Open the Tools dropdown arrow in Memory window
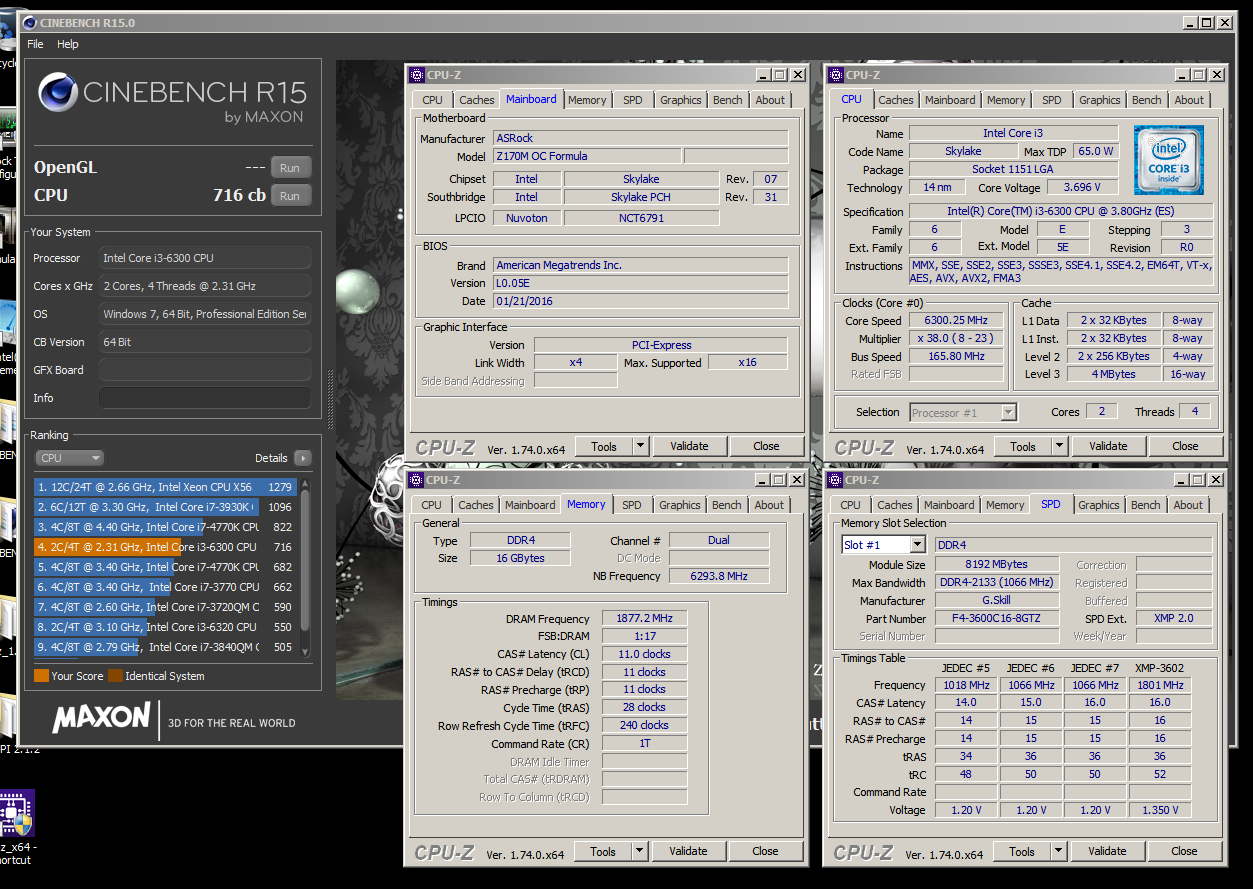This screenshot has height=889, width=1253. click(x=640, y=851)
